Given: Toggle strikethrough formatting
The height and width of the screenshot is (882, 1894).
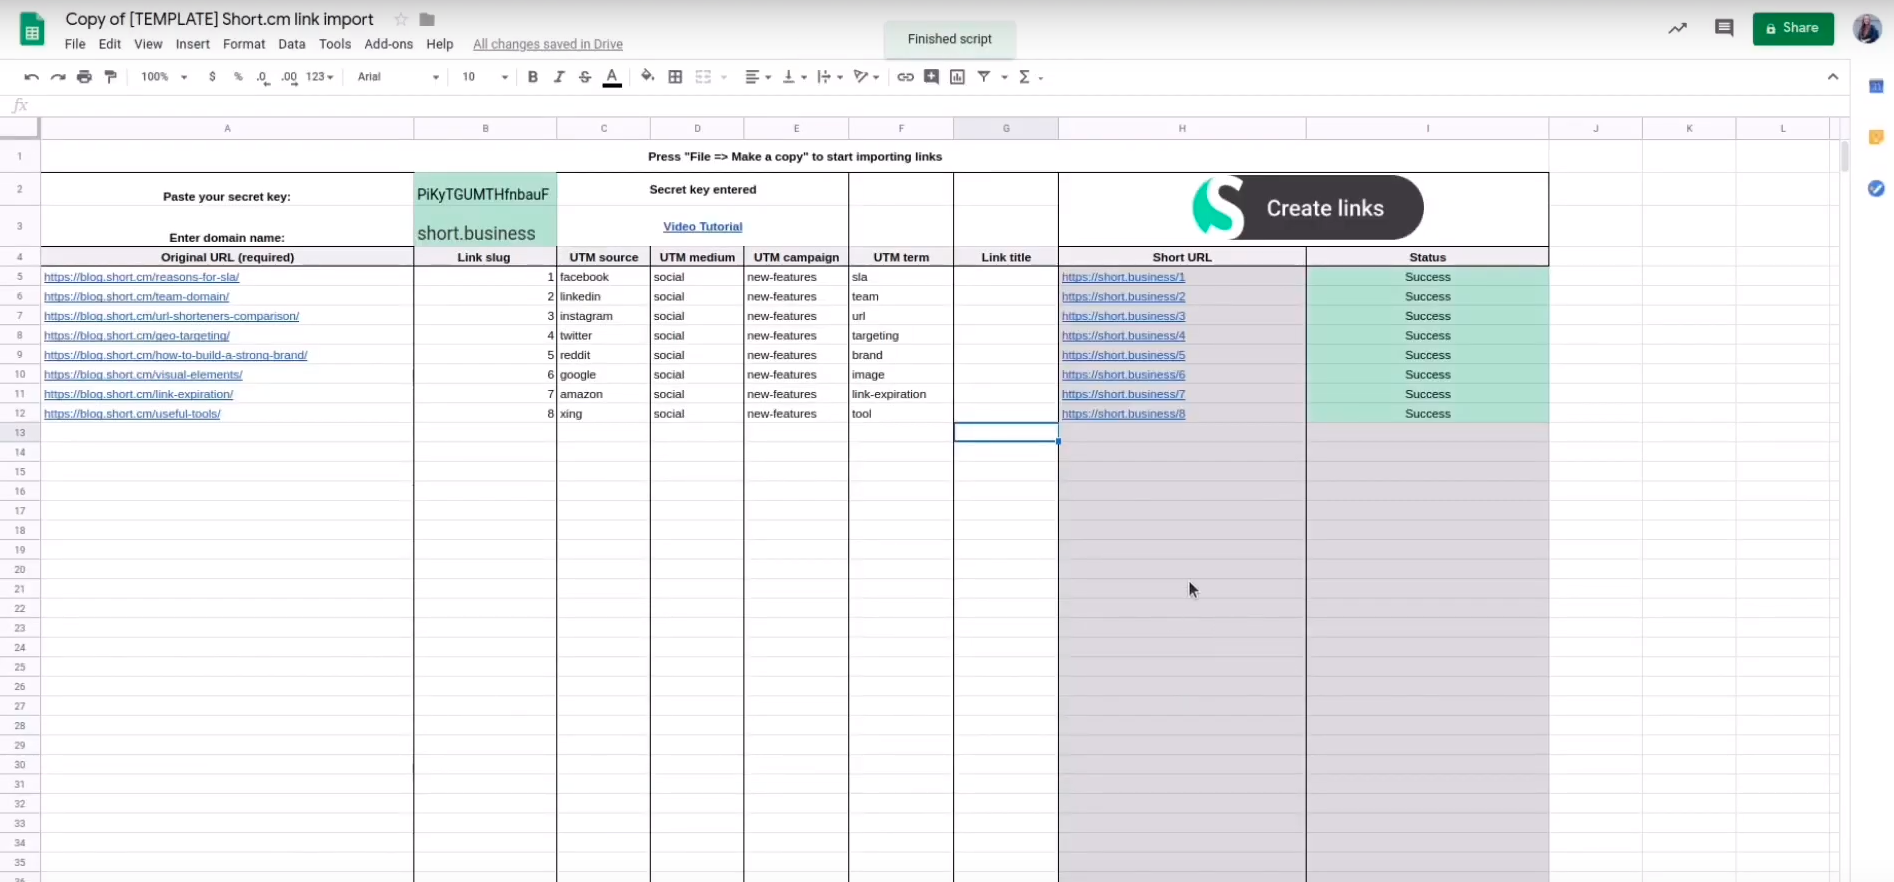Looking at the screenshot, I should click(585, 77).
